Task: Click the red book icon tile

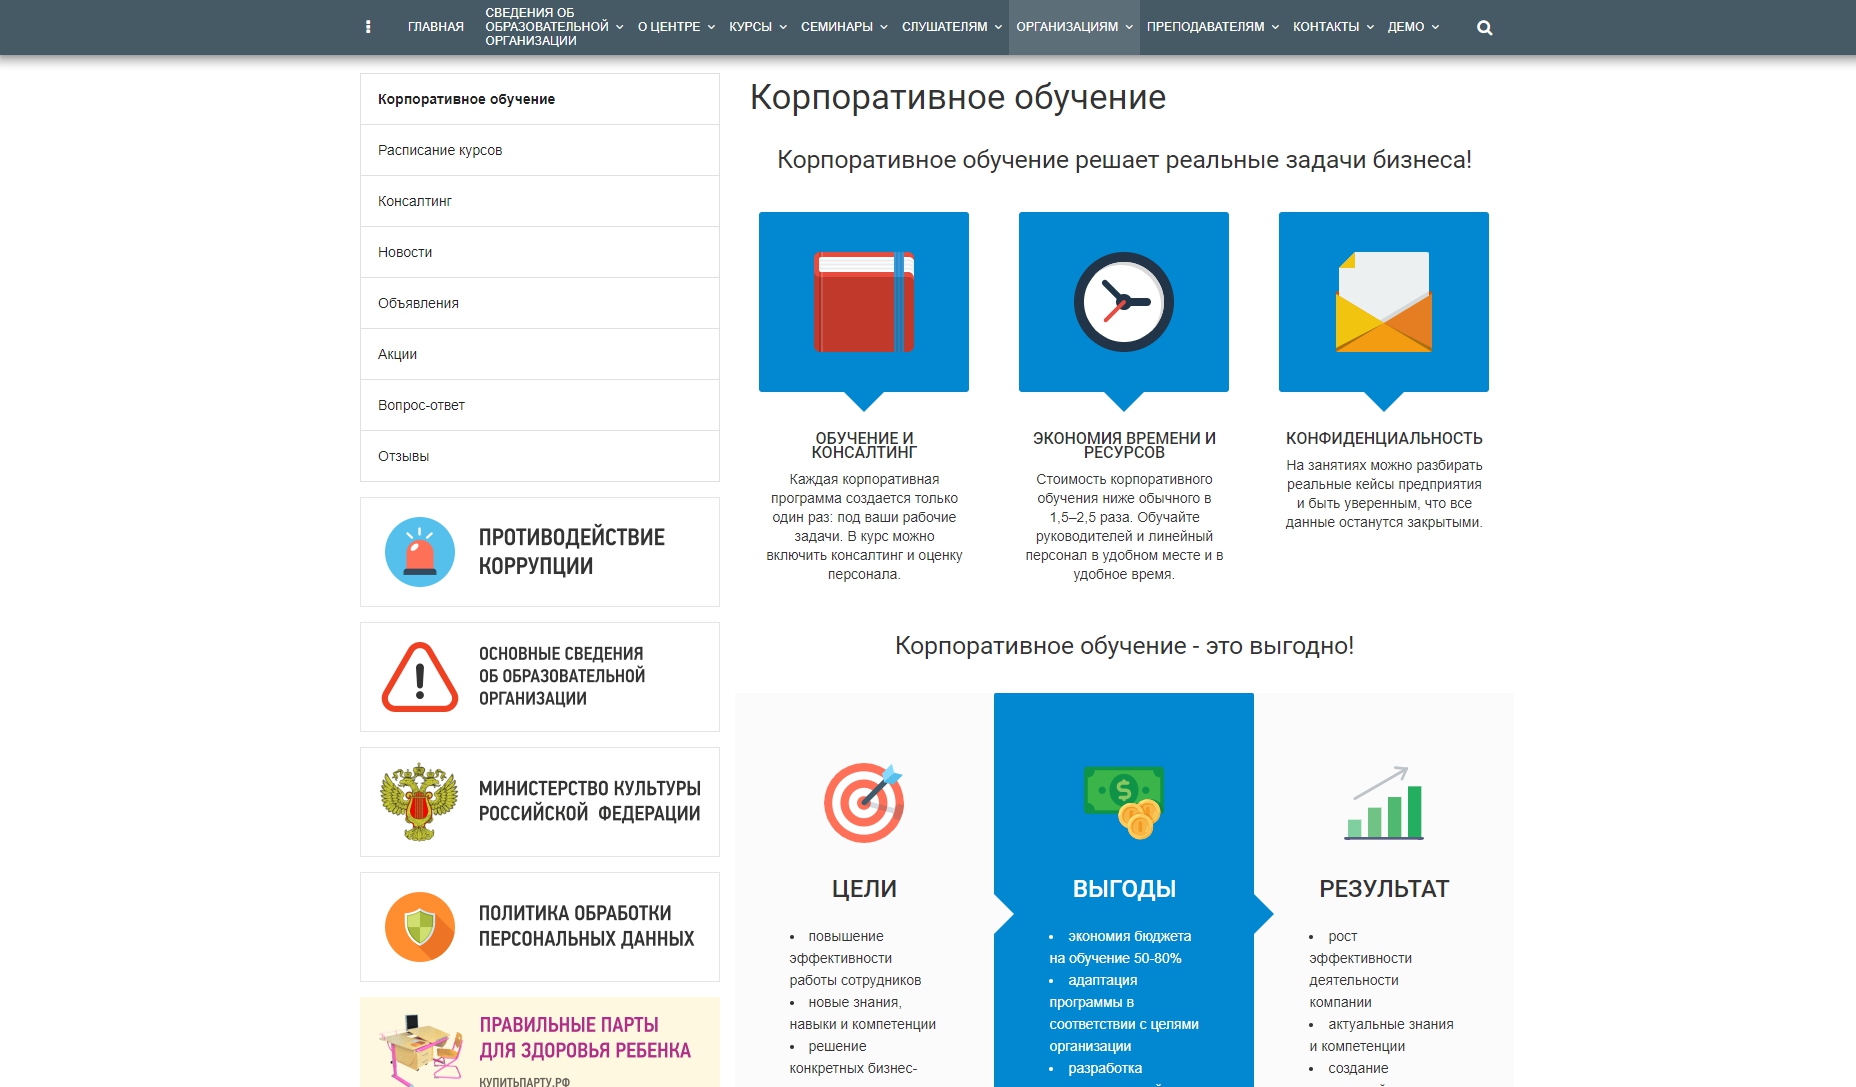Action: coord(863,302)
